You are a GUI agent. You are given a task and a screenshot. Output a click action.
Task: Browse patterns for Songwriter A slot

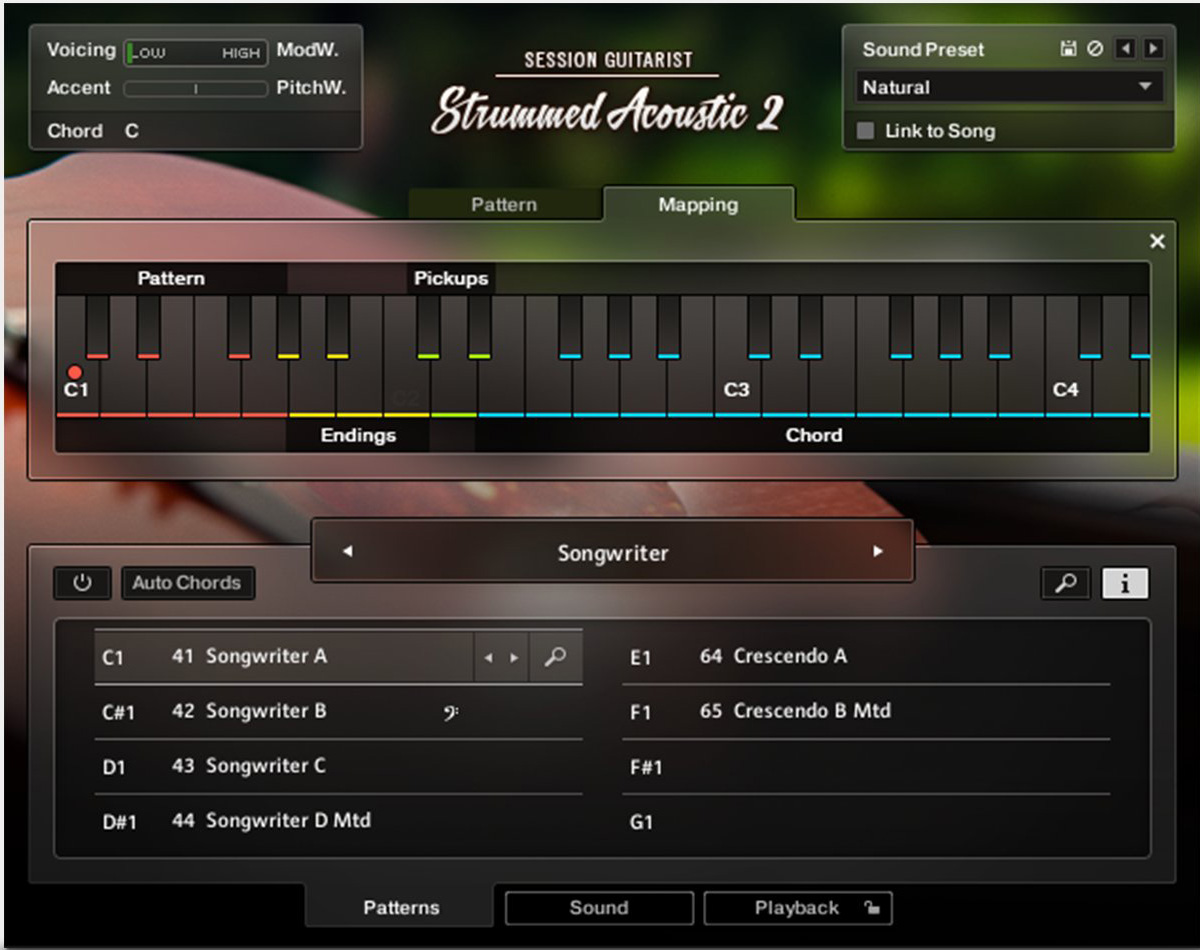click(x=555, y=657)
